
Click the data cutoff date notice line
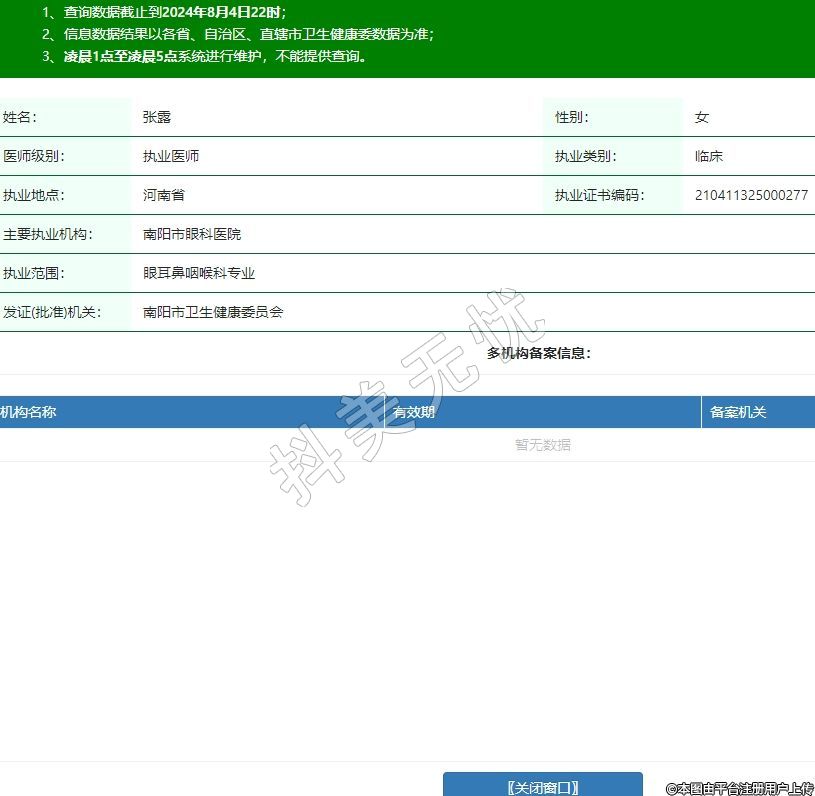[x=165, y=12]
